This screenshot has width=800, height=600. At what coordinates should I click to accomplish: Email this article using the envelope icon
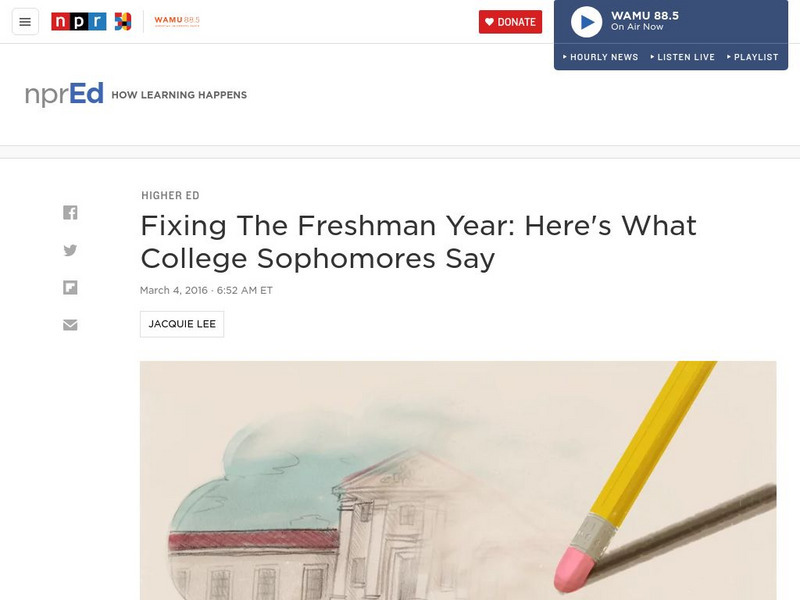click(70, 325)
